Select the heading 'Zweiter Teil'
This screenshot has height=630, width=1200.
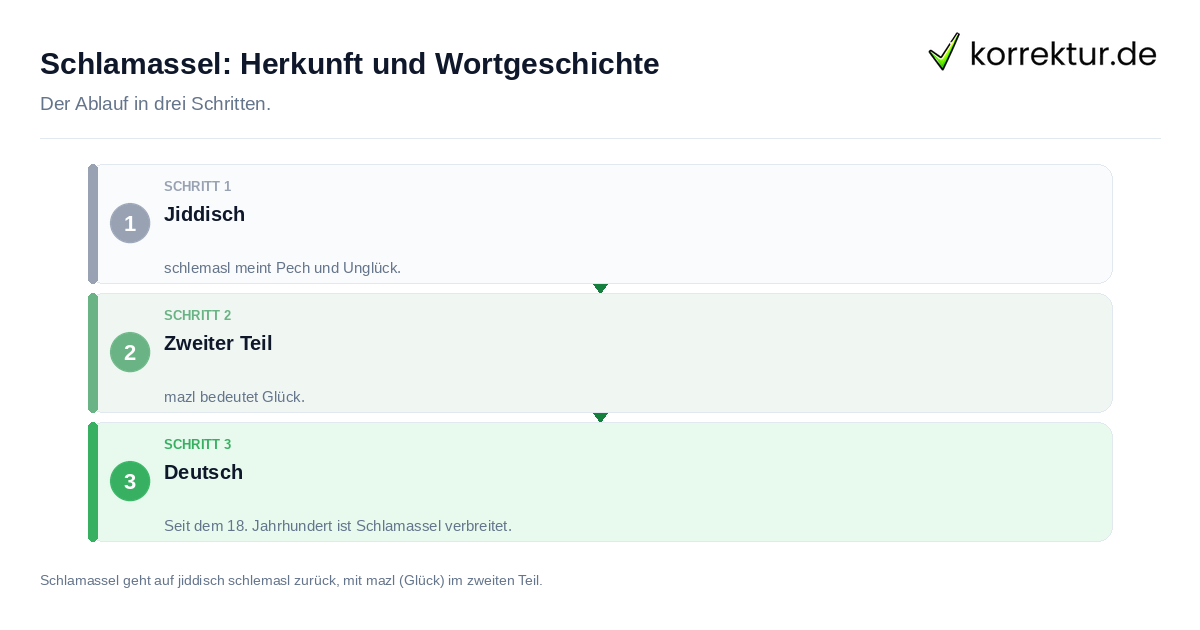tap(218, 343)
